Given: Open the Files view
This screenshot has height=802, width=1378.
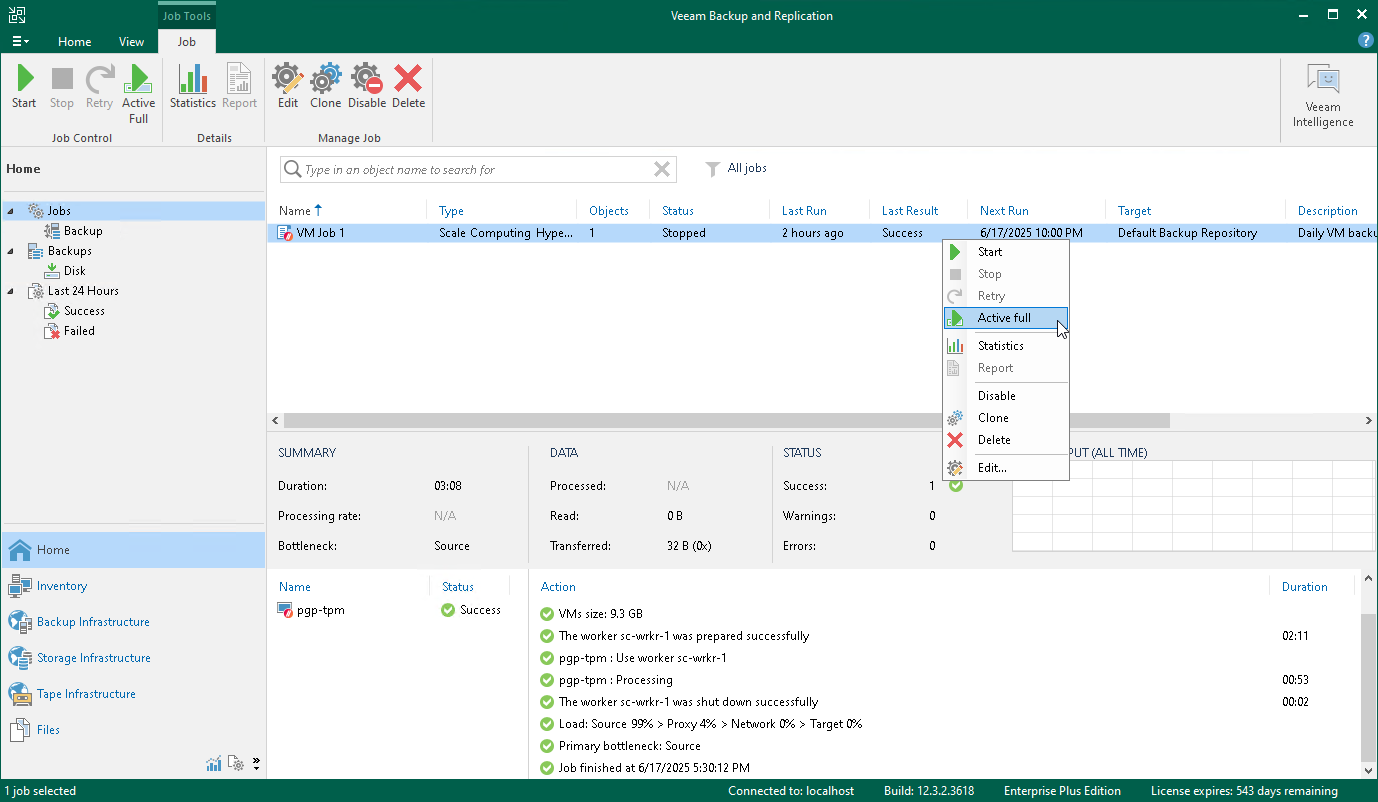Looking at the screenshot, I should click(133, 730).
